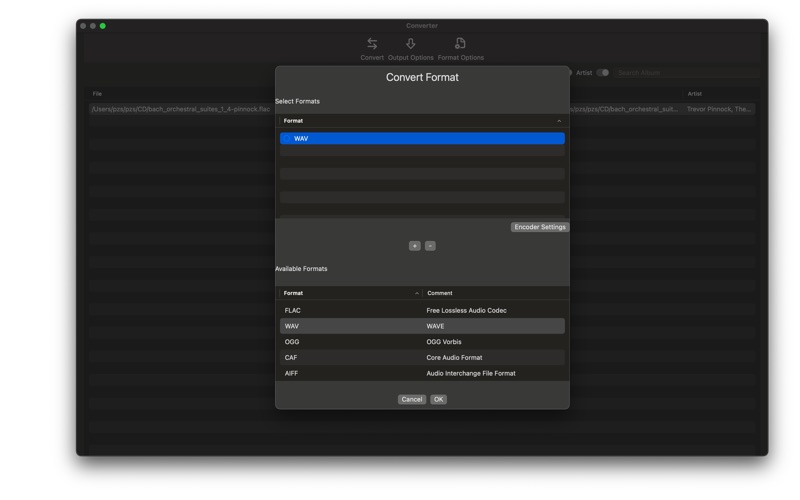
Task: Cancel the Convert Format dialog
Action: coord(411,399)
